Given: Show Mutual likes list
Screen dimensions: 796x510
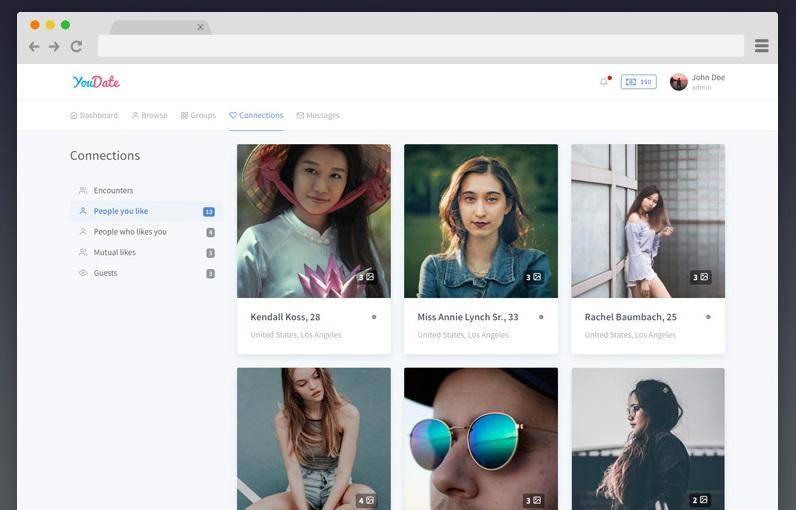Looking at the screenshot, I should [x=147, y=252].
